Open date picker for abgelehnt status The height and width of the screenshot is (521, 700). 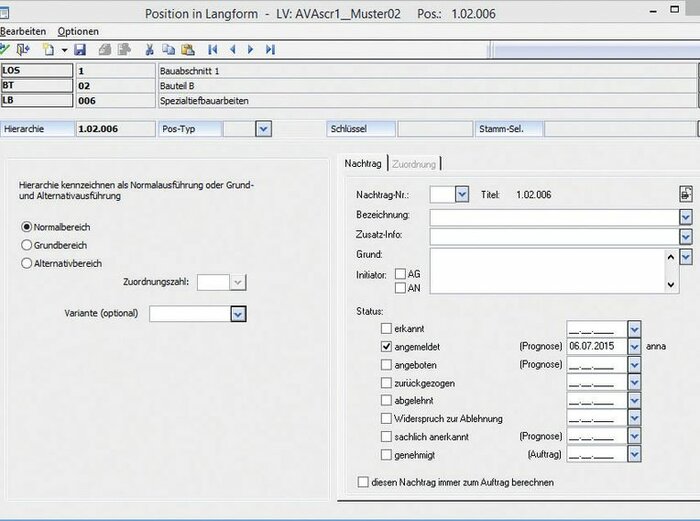[634, 400]
